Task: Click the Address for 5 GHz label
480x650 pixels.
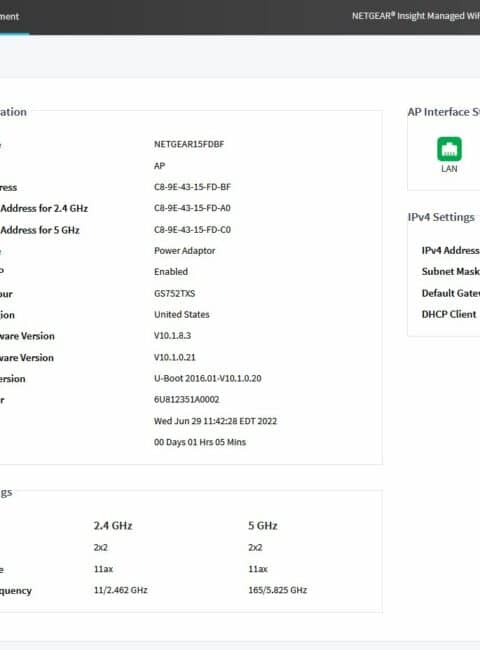Action: (x=40, y=230)
